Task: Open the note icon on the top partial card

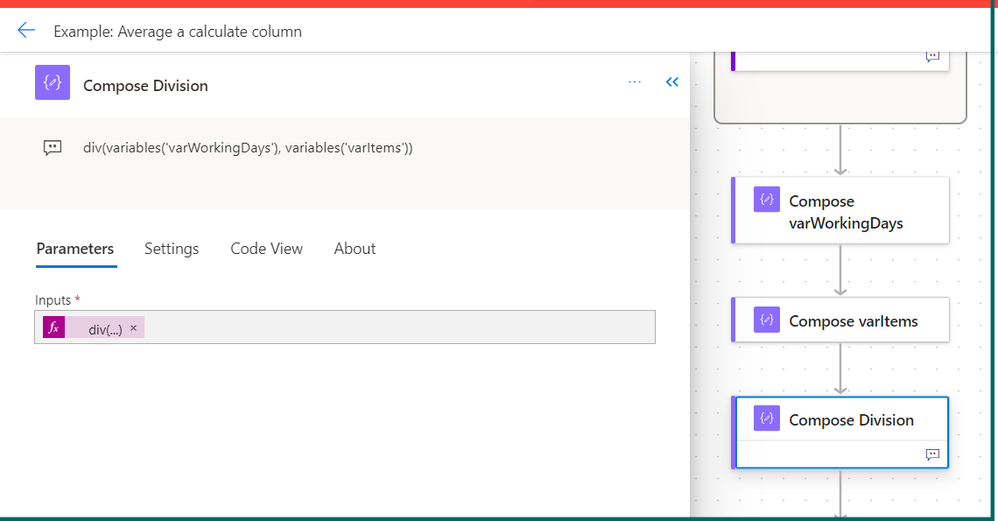Action: (x=932, y=57)
